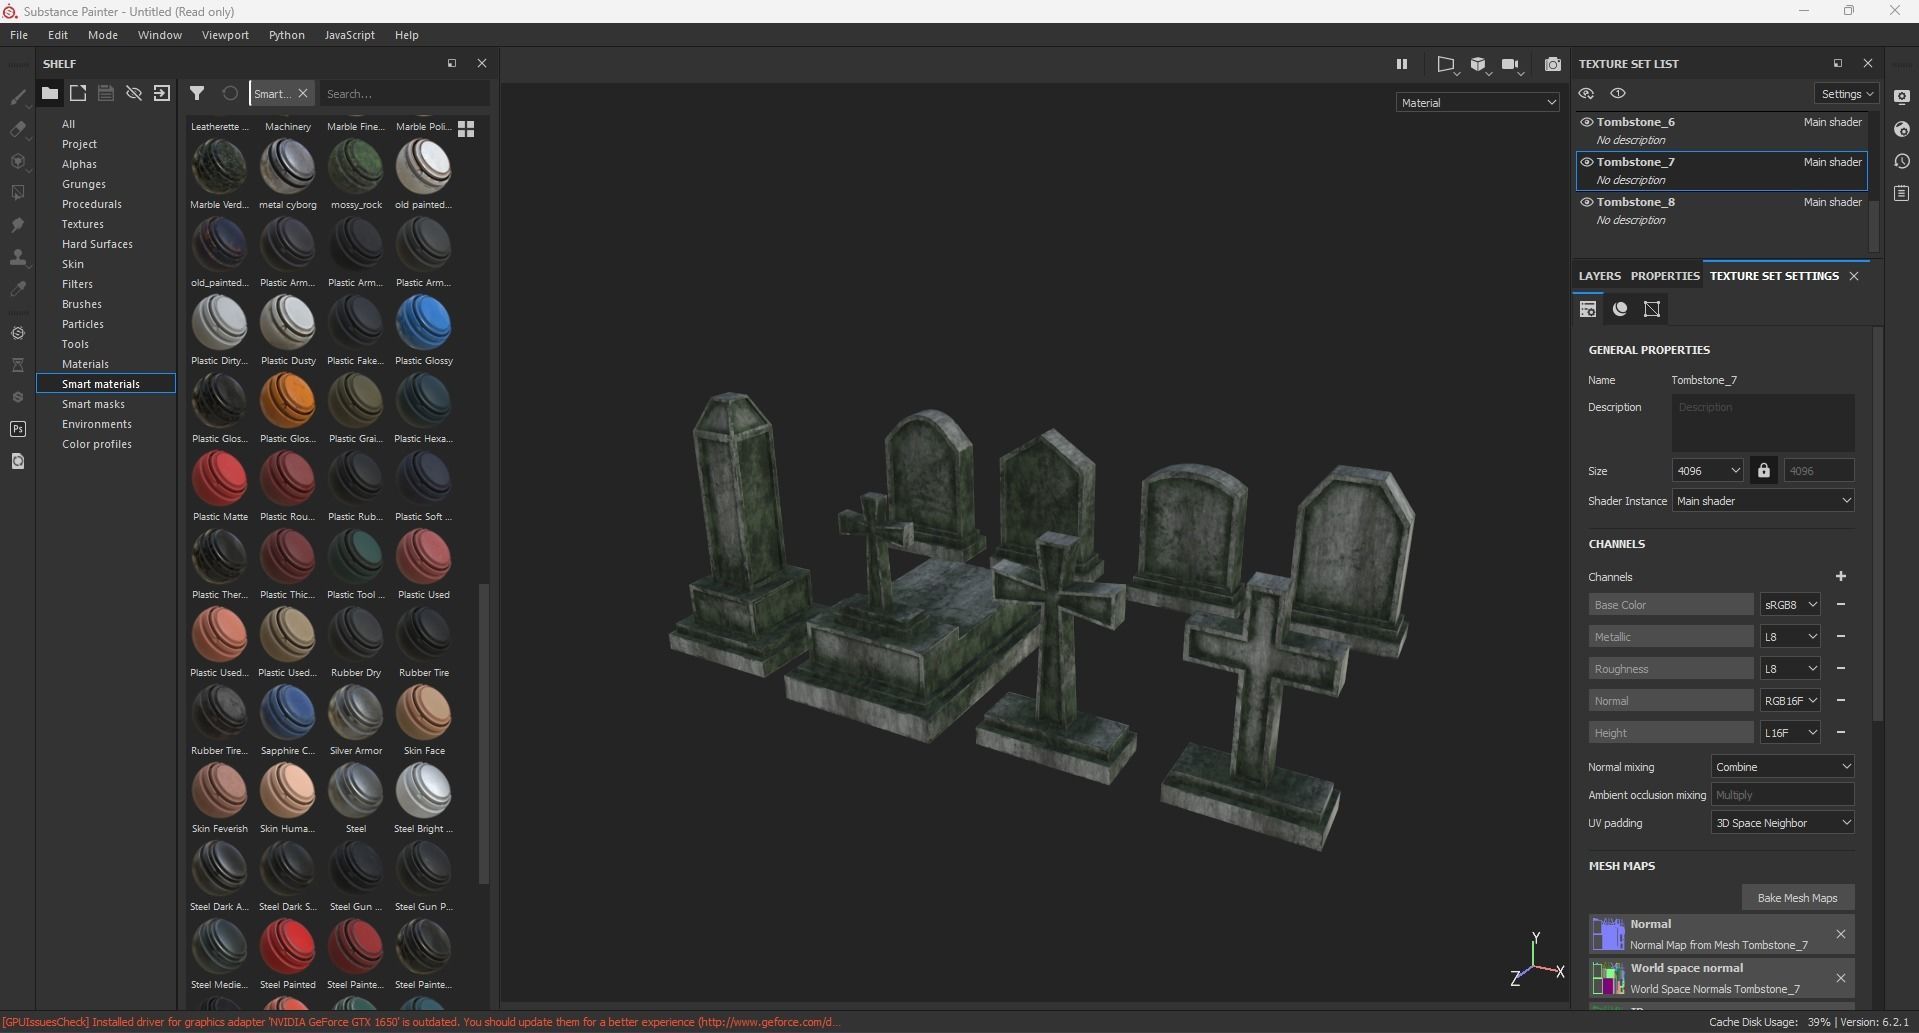Image resolution: width=1919 pixels, height=1033 pixels.
Task: Click the shelf new tab icon
Action: click(78, 93)
